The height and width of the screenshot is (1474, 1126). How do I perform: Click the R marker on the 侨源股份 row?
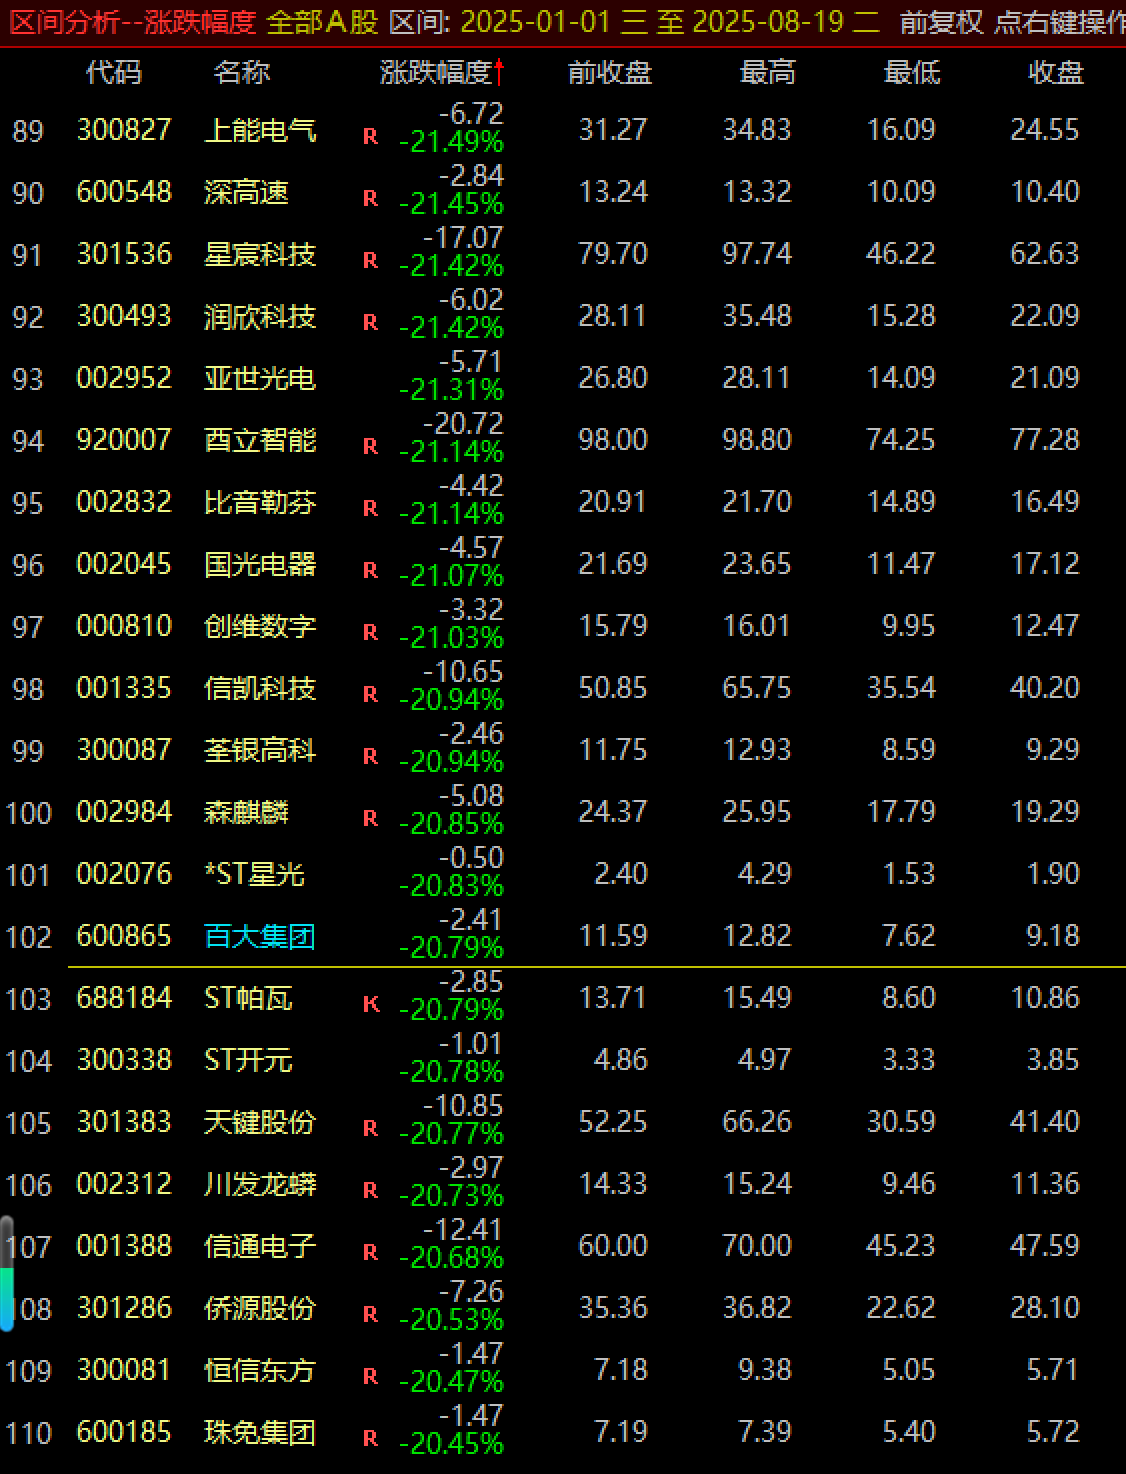[x=371, y=1314]
